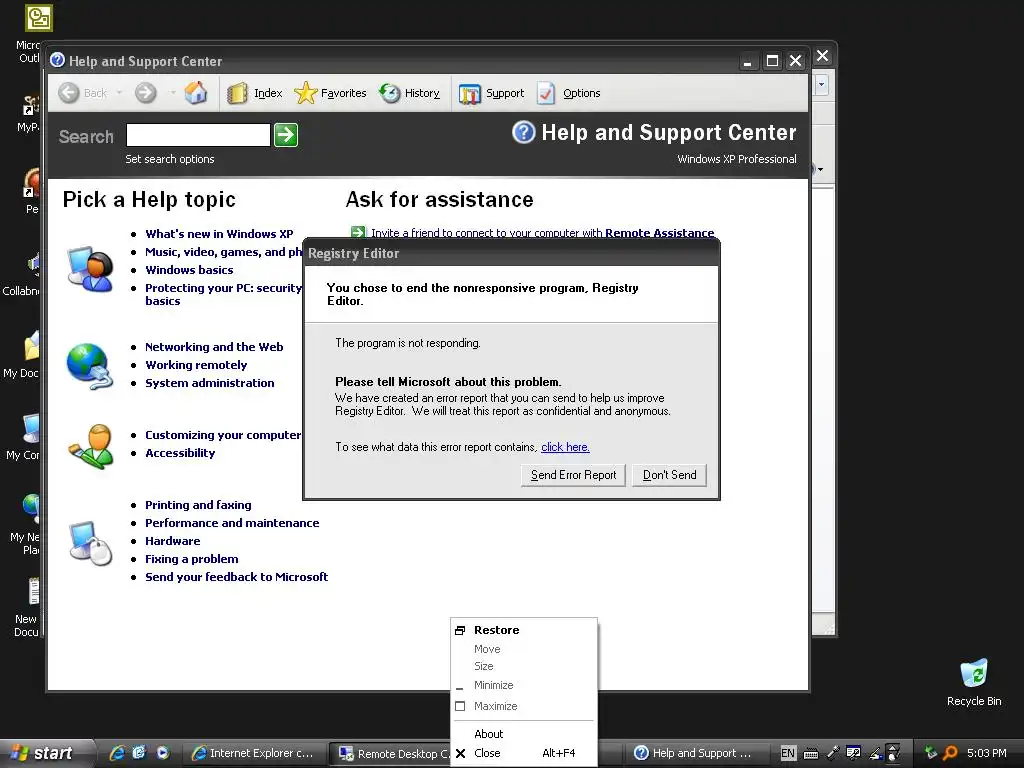Click the keyboard icon in language bar
This screenshot has height=768, width=1024.
click(810, 754)
